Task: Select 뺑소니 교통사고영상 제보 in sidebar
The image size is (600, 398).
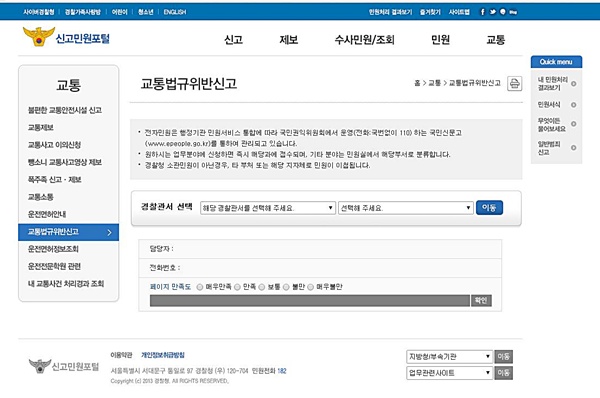Action: click(x=65, y=162)
